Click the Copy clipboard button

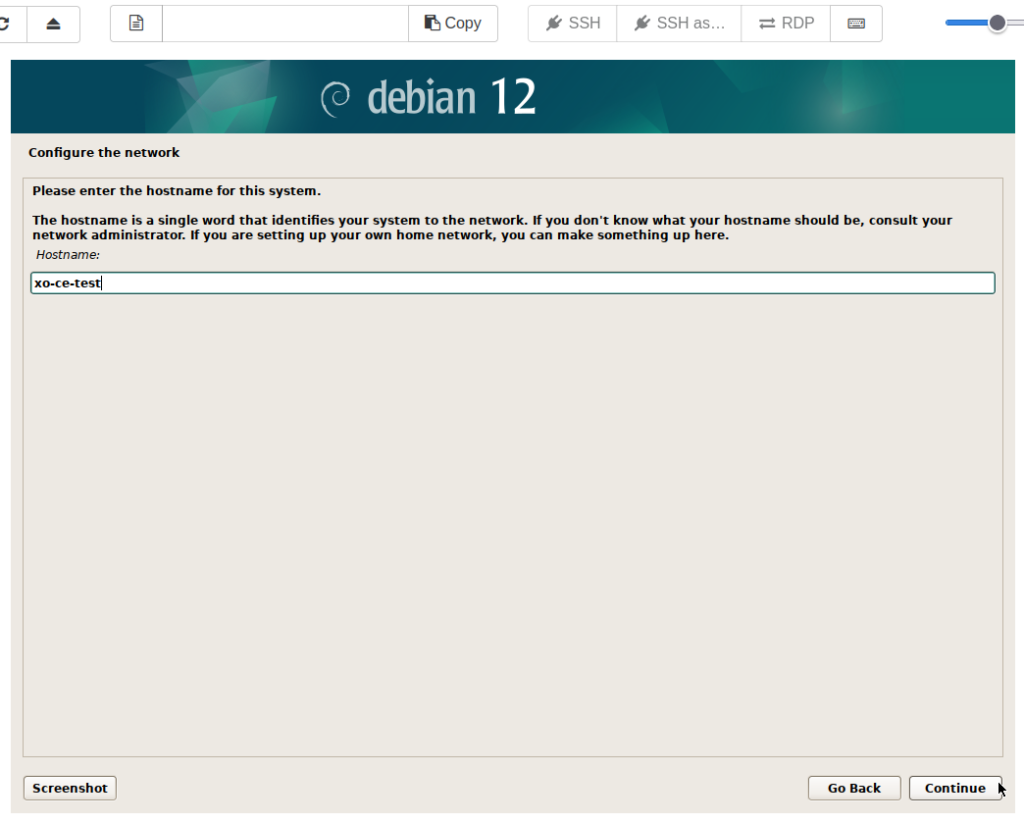click(452, 23)
